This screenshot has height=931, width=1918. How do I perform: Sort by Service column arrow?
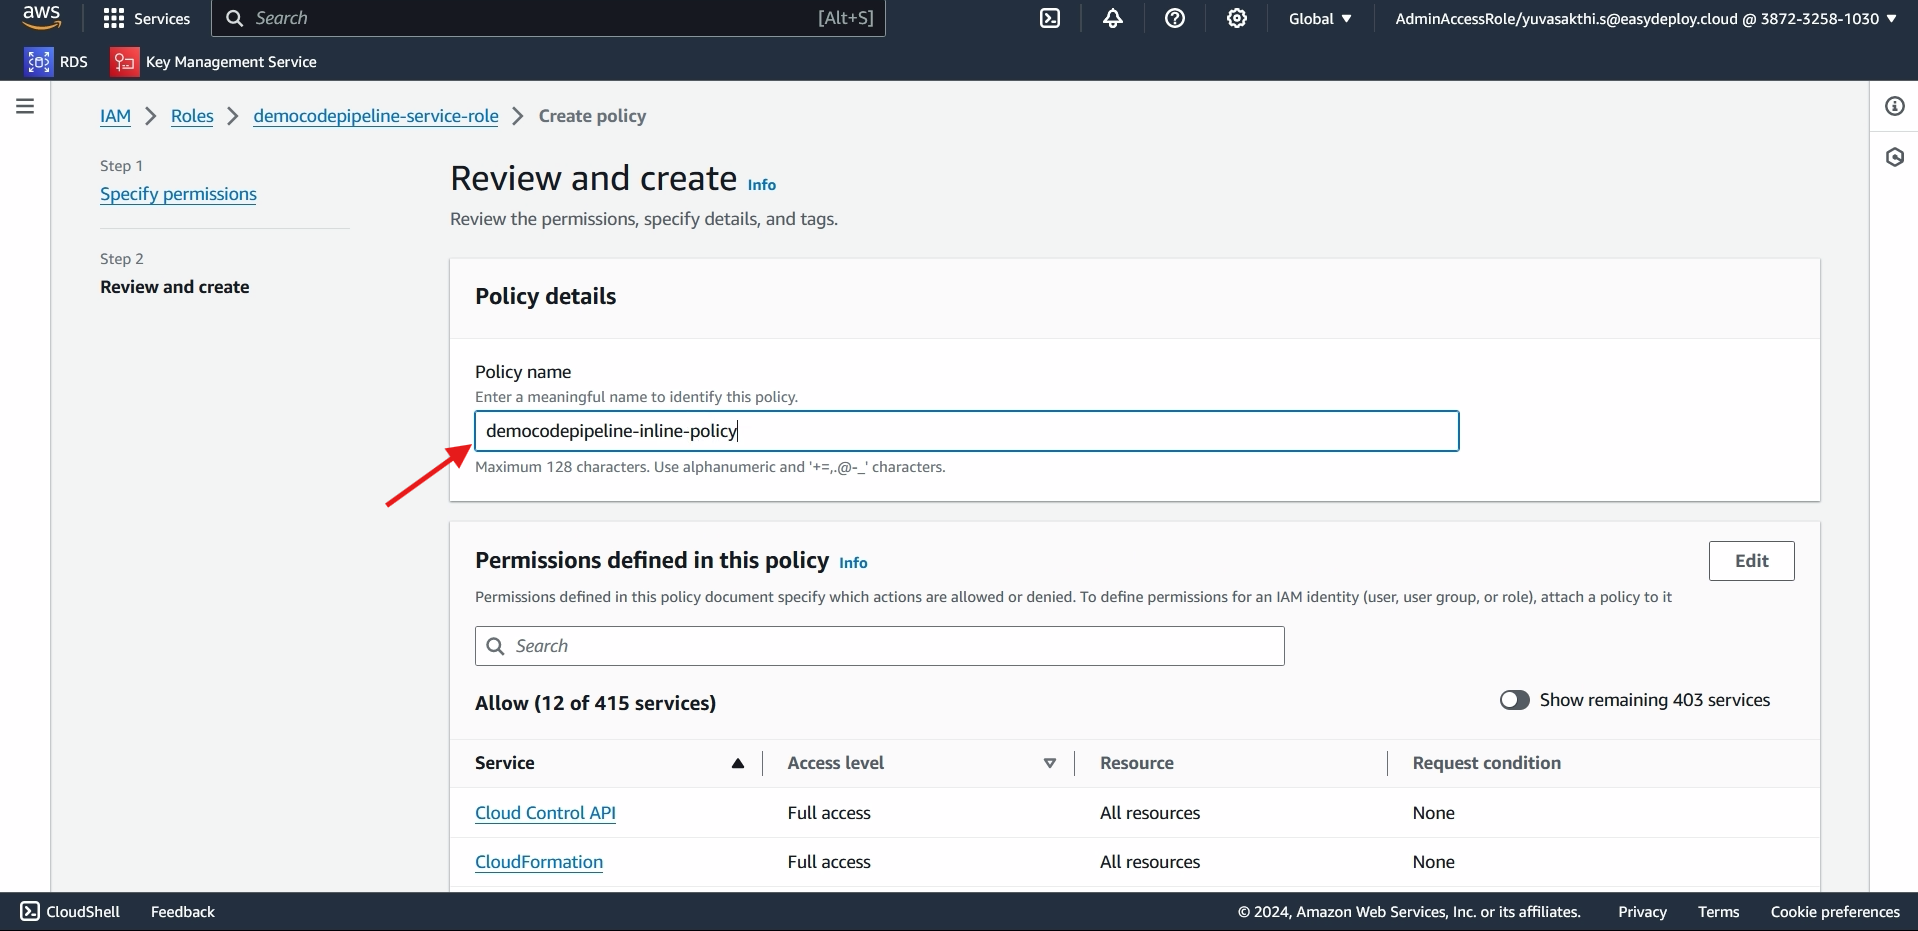point(738,763)
